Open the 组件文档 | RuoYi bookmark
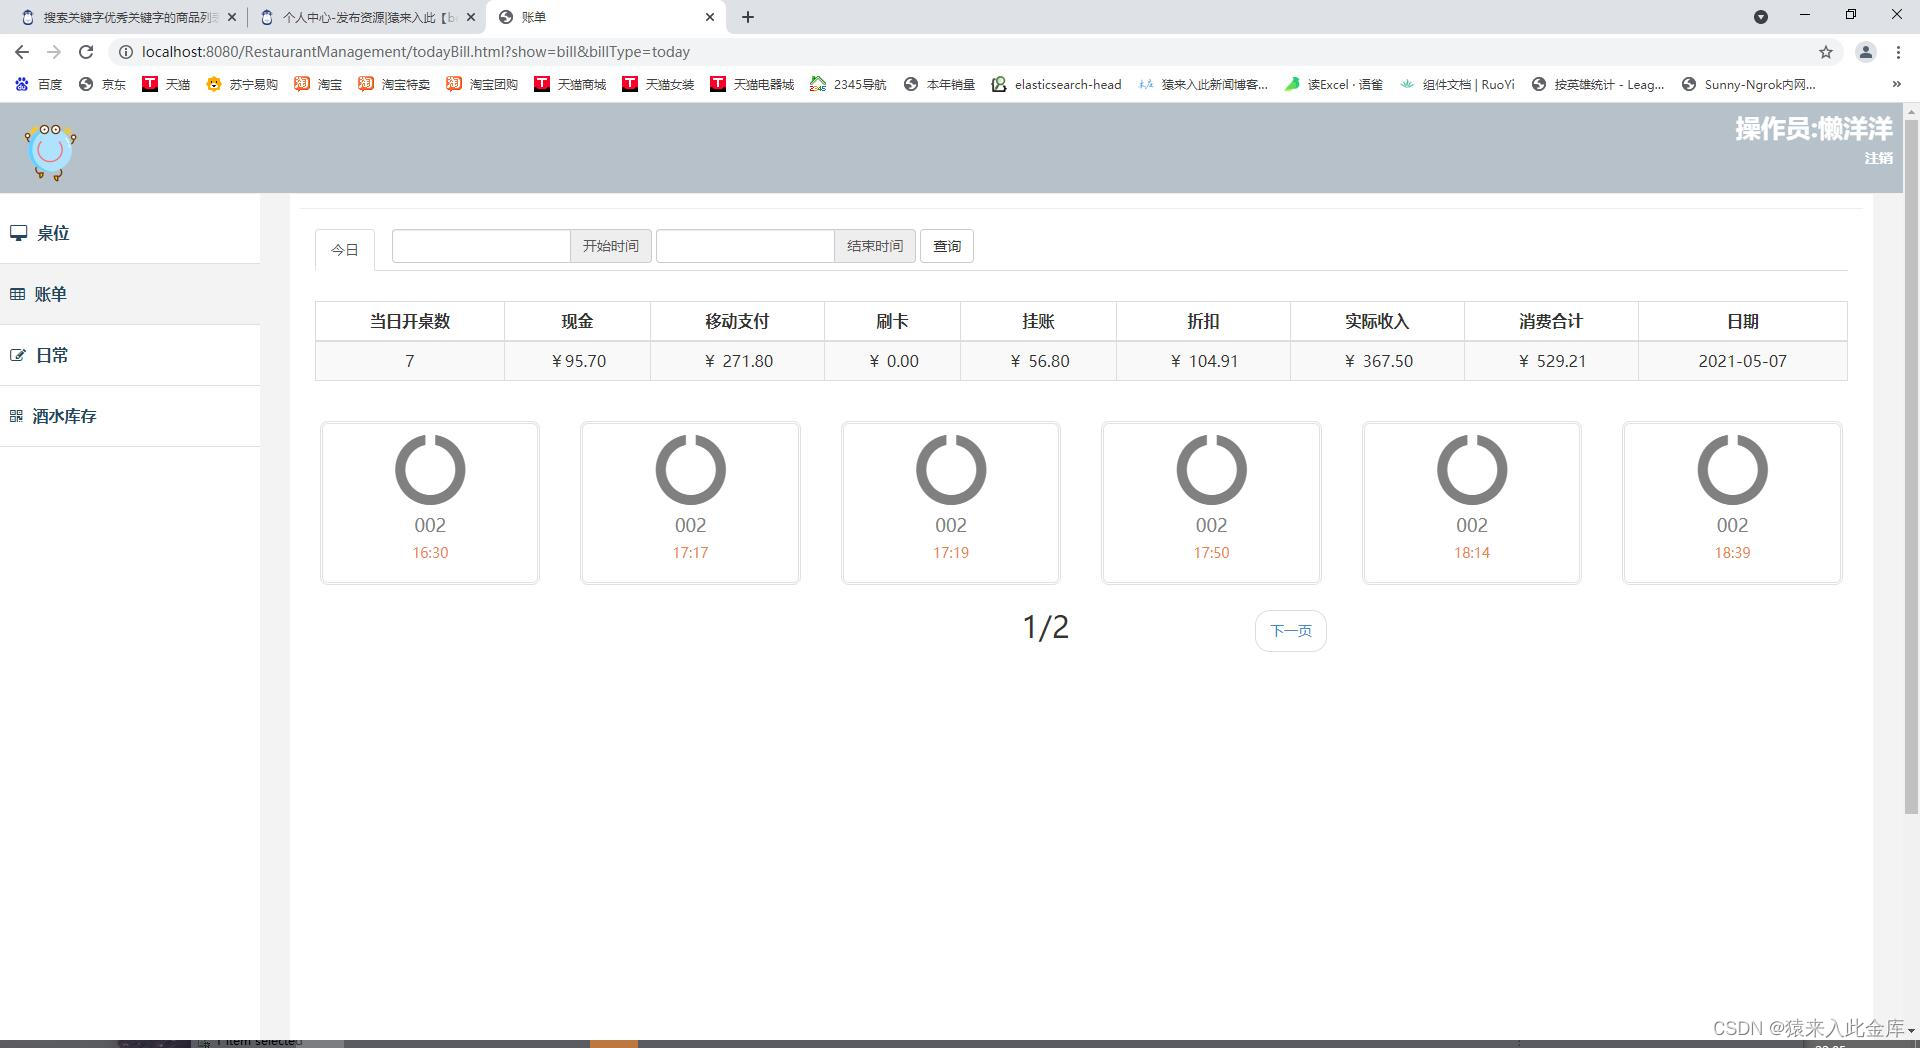This screenshot has width=1920, height=1048. pos(1457,84)
